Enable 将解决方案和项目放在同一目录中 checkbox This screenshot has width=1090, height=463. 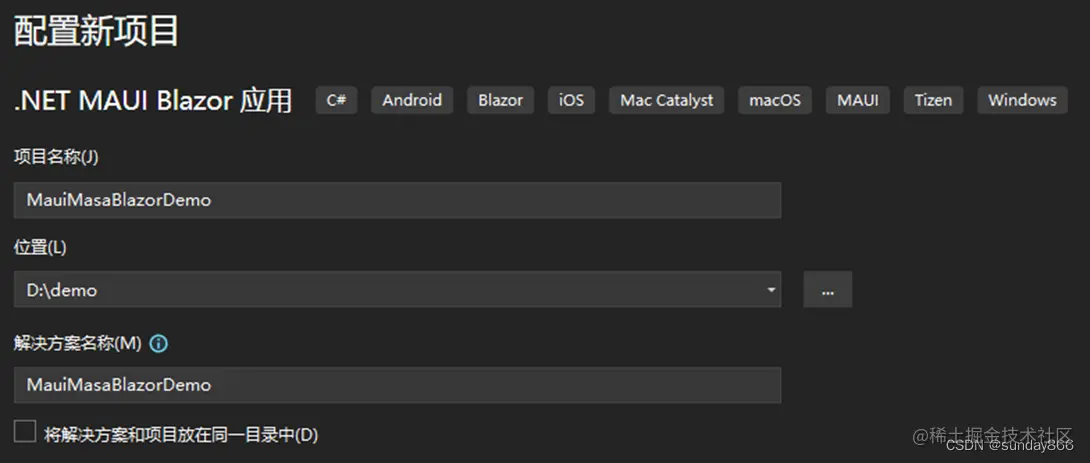[x=25, y=431]
